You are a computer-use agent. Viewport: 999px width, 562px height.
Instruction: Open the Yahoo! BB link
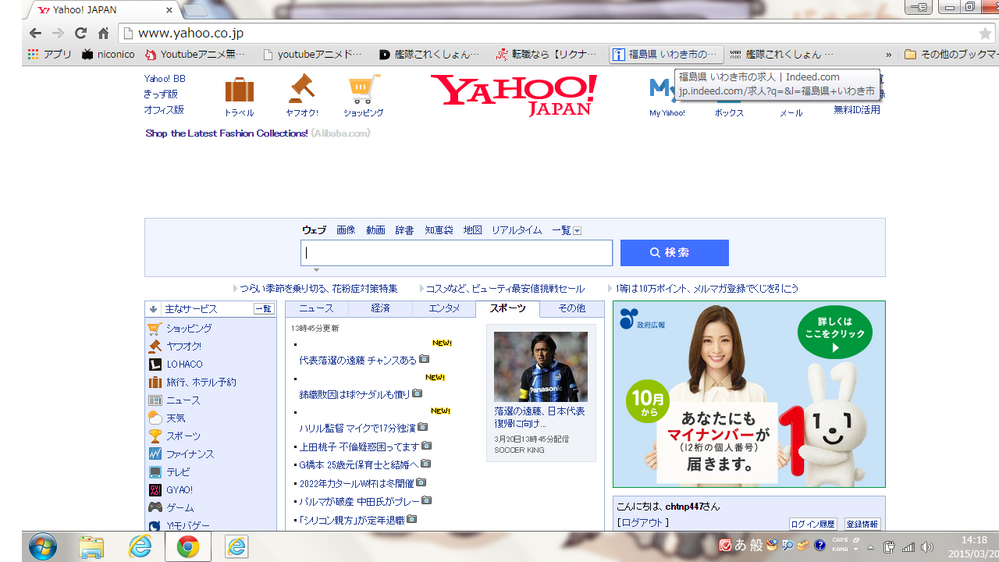click(164, 79)
